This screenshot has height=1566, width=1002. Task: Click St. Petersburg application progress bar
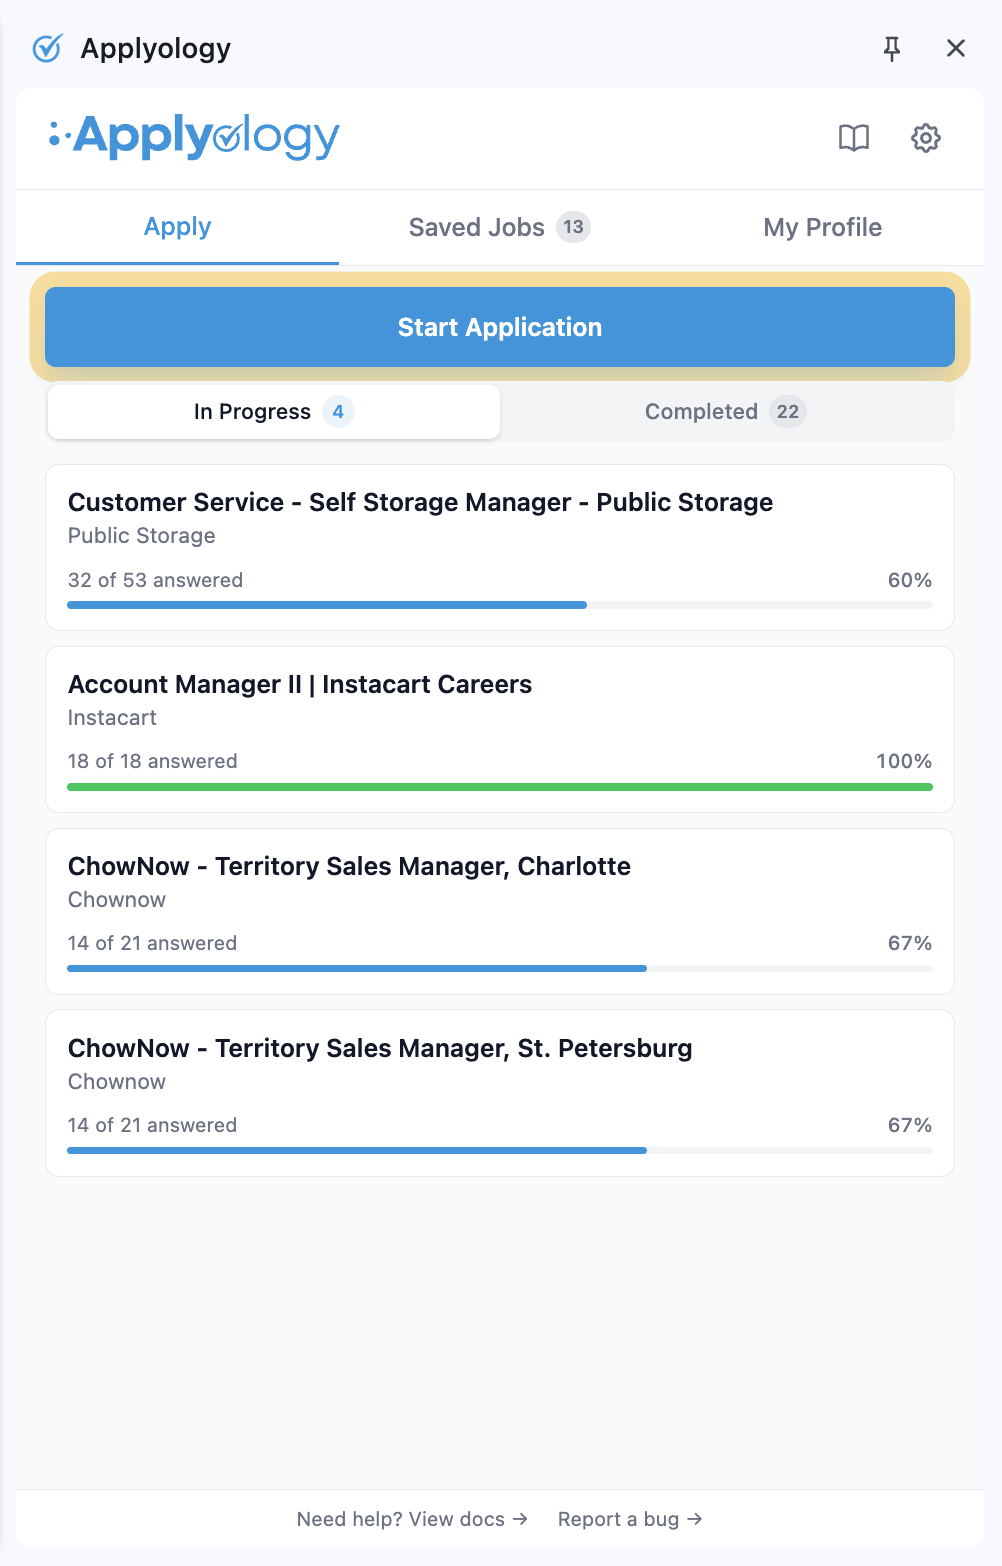coord(500,1151)
